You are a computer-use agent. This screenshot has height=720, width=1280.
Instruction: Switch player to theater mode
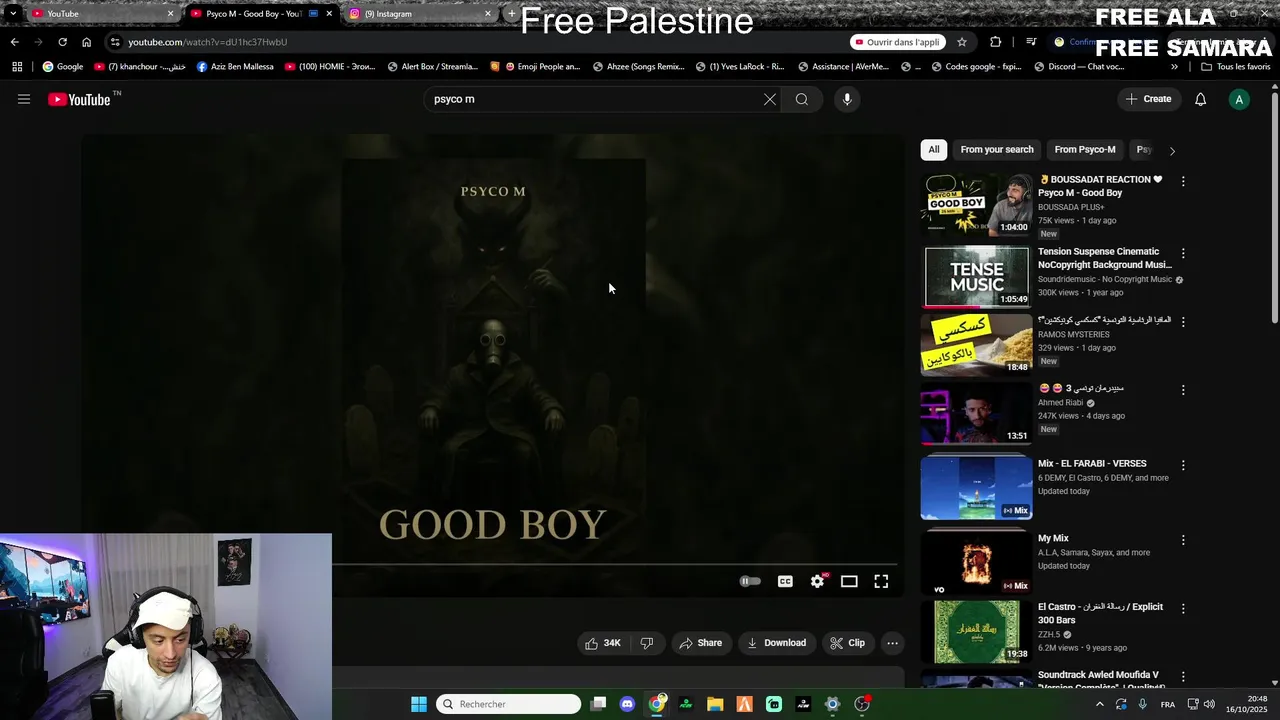[849, 581]
